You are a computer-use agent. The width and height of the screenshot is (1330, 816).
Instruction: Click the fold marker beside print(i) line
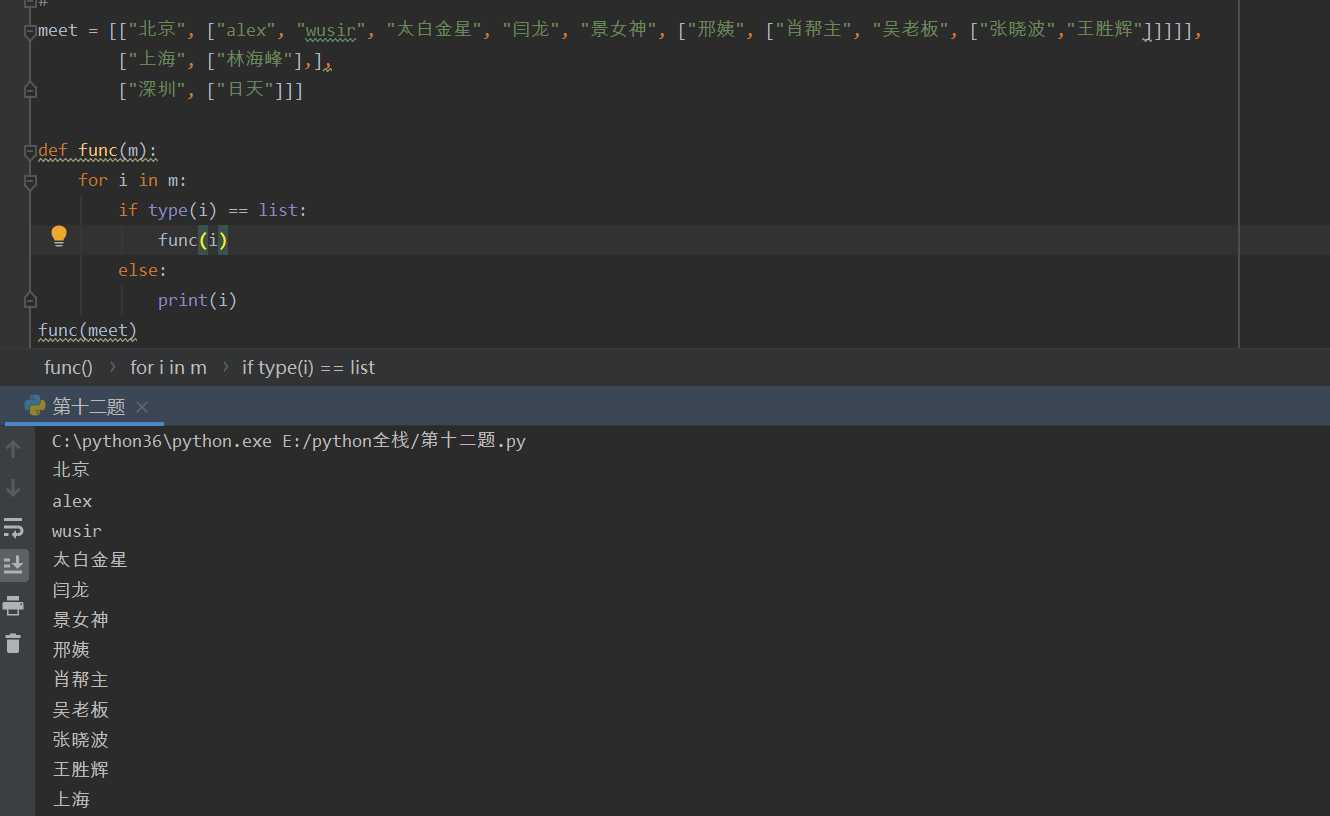tap(30, 300)
